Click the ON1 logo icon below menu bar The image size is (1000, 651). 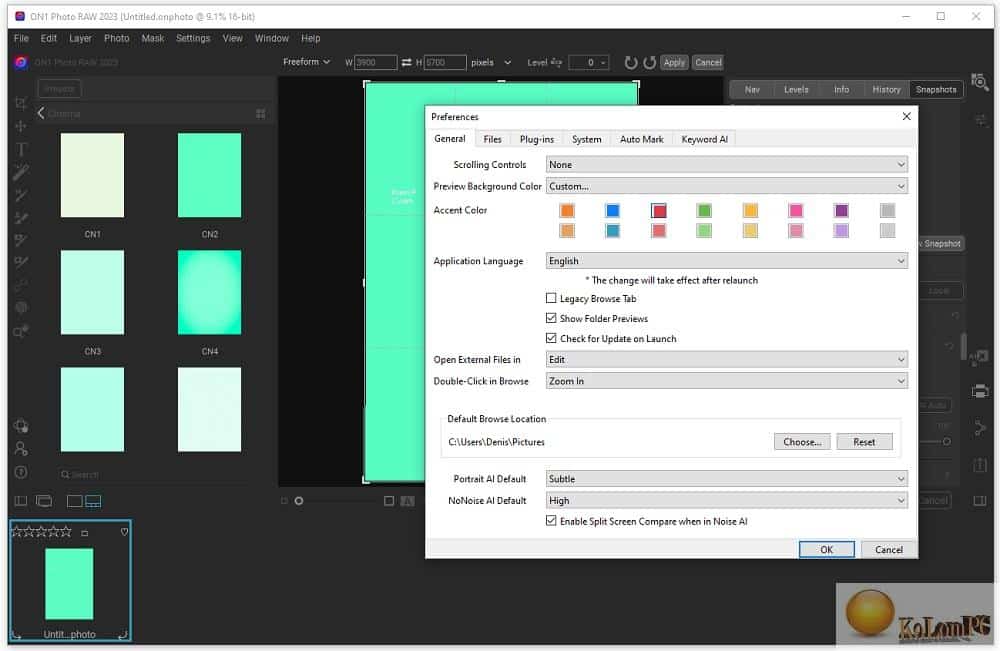(x=21, y=62)
